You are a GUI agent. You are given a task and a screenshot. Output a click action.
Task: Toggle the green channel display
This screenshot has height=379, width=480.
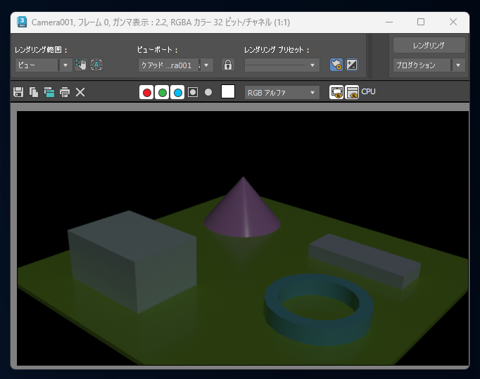coord(162,92)
